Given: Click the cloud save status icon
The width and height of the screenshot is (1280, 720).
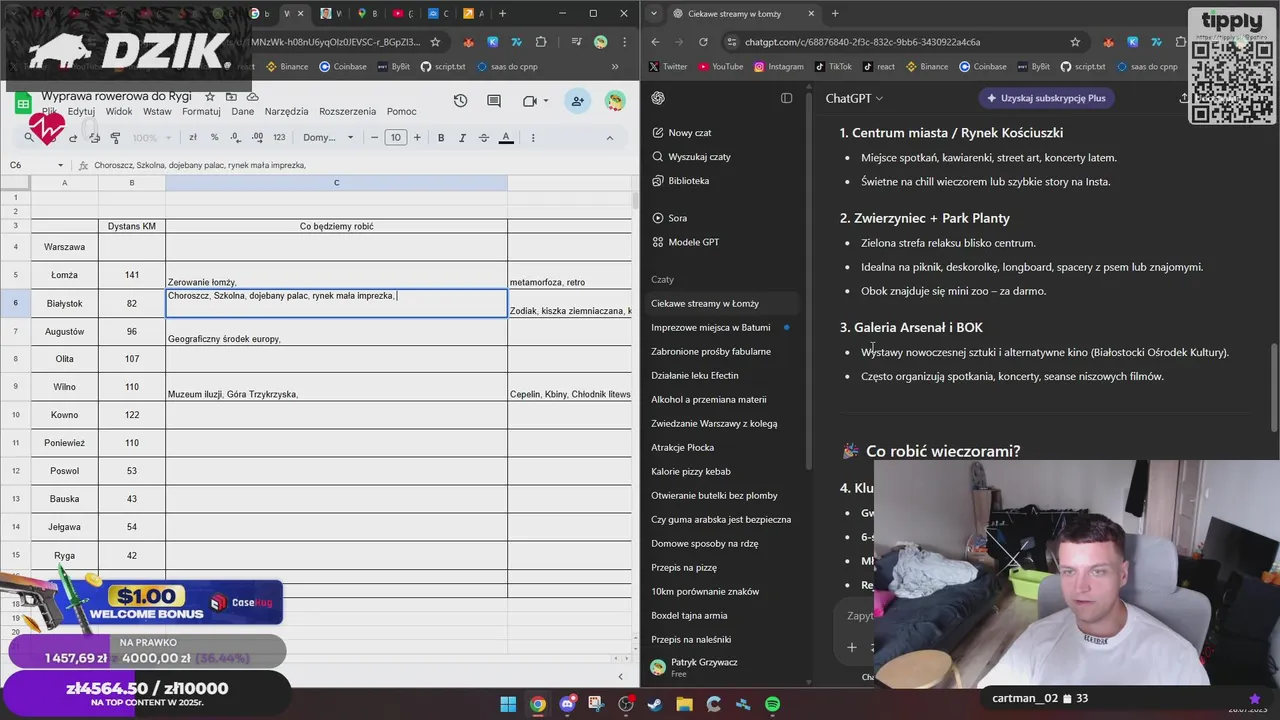Looking at the screenshot, I should 252,96.
